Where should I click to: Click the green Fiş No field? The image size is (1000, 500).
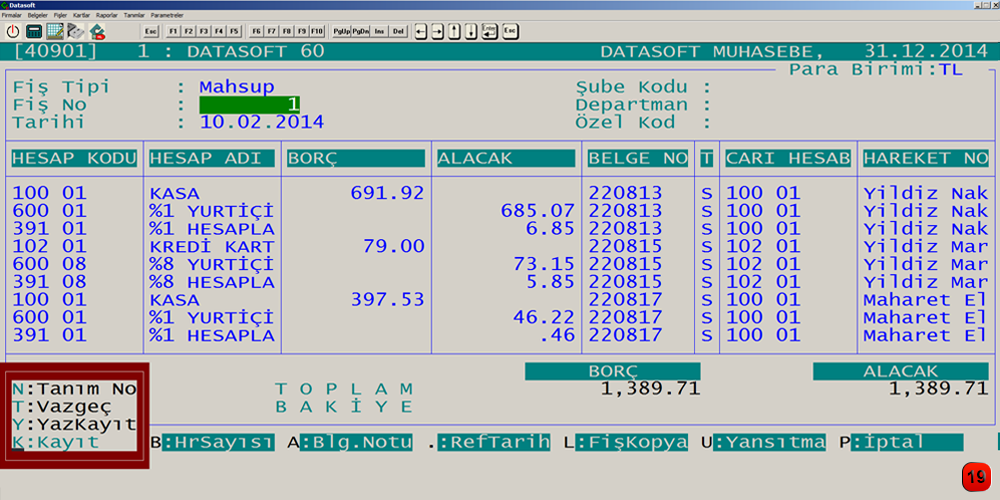click(x=249, y=105)
